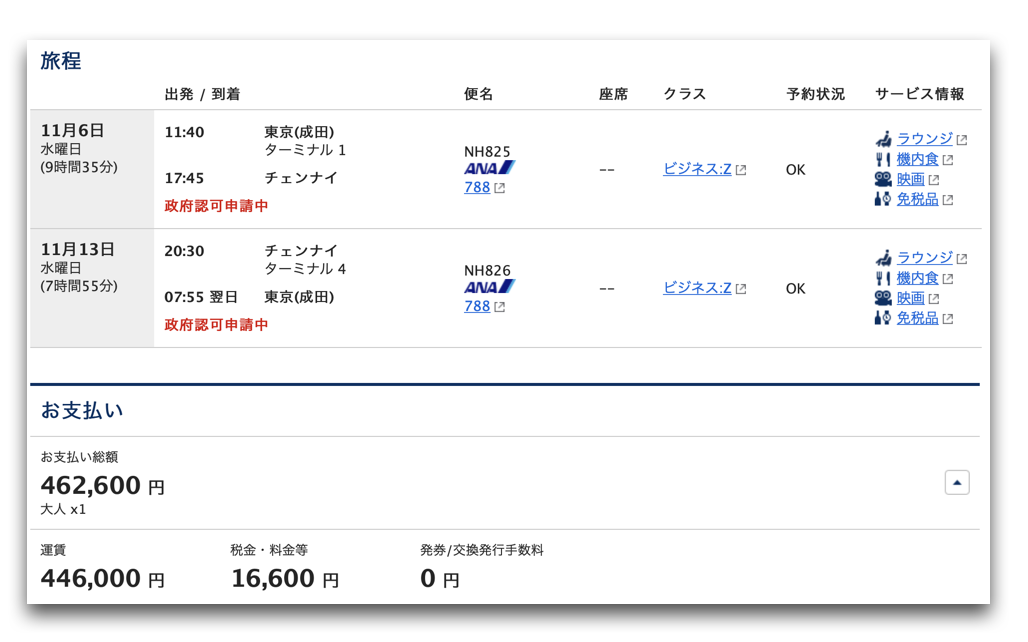Click duty-free bottle icon for NH825
Screen dimensions: 1028x642
[x=883, y=199]
